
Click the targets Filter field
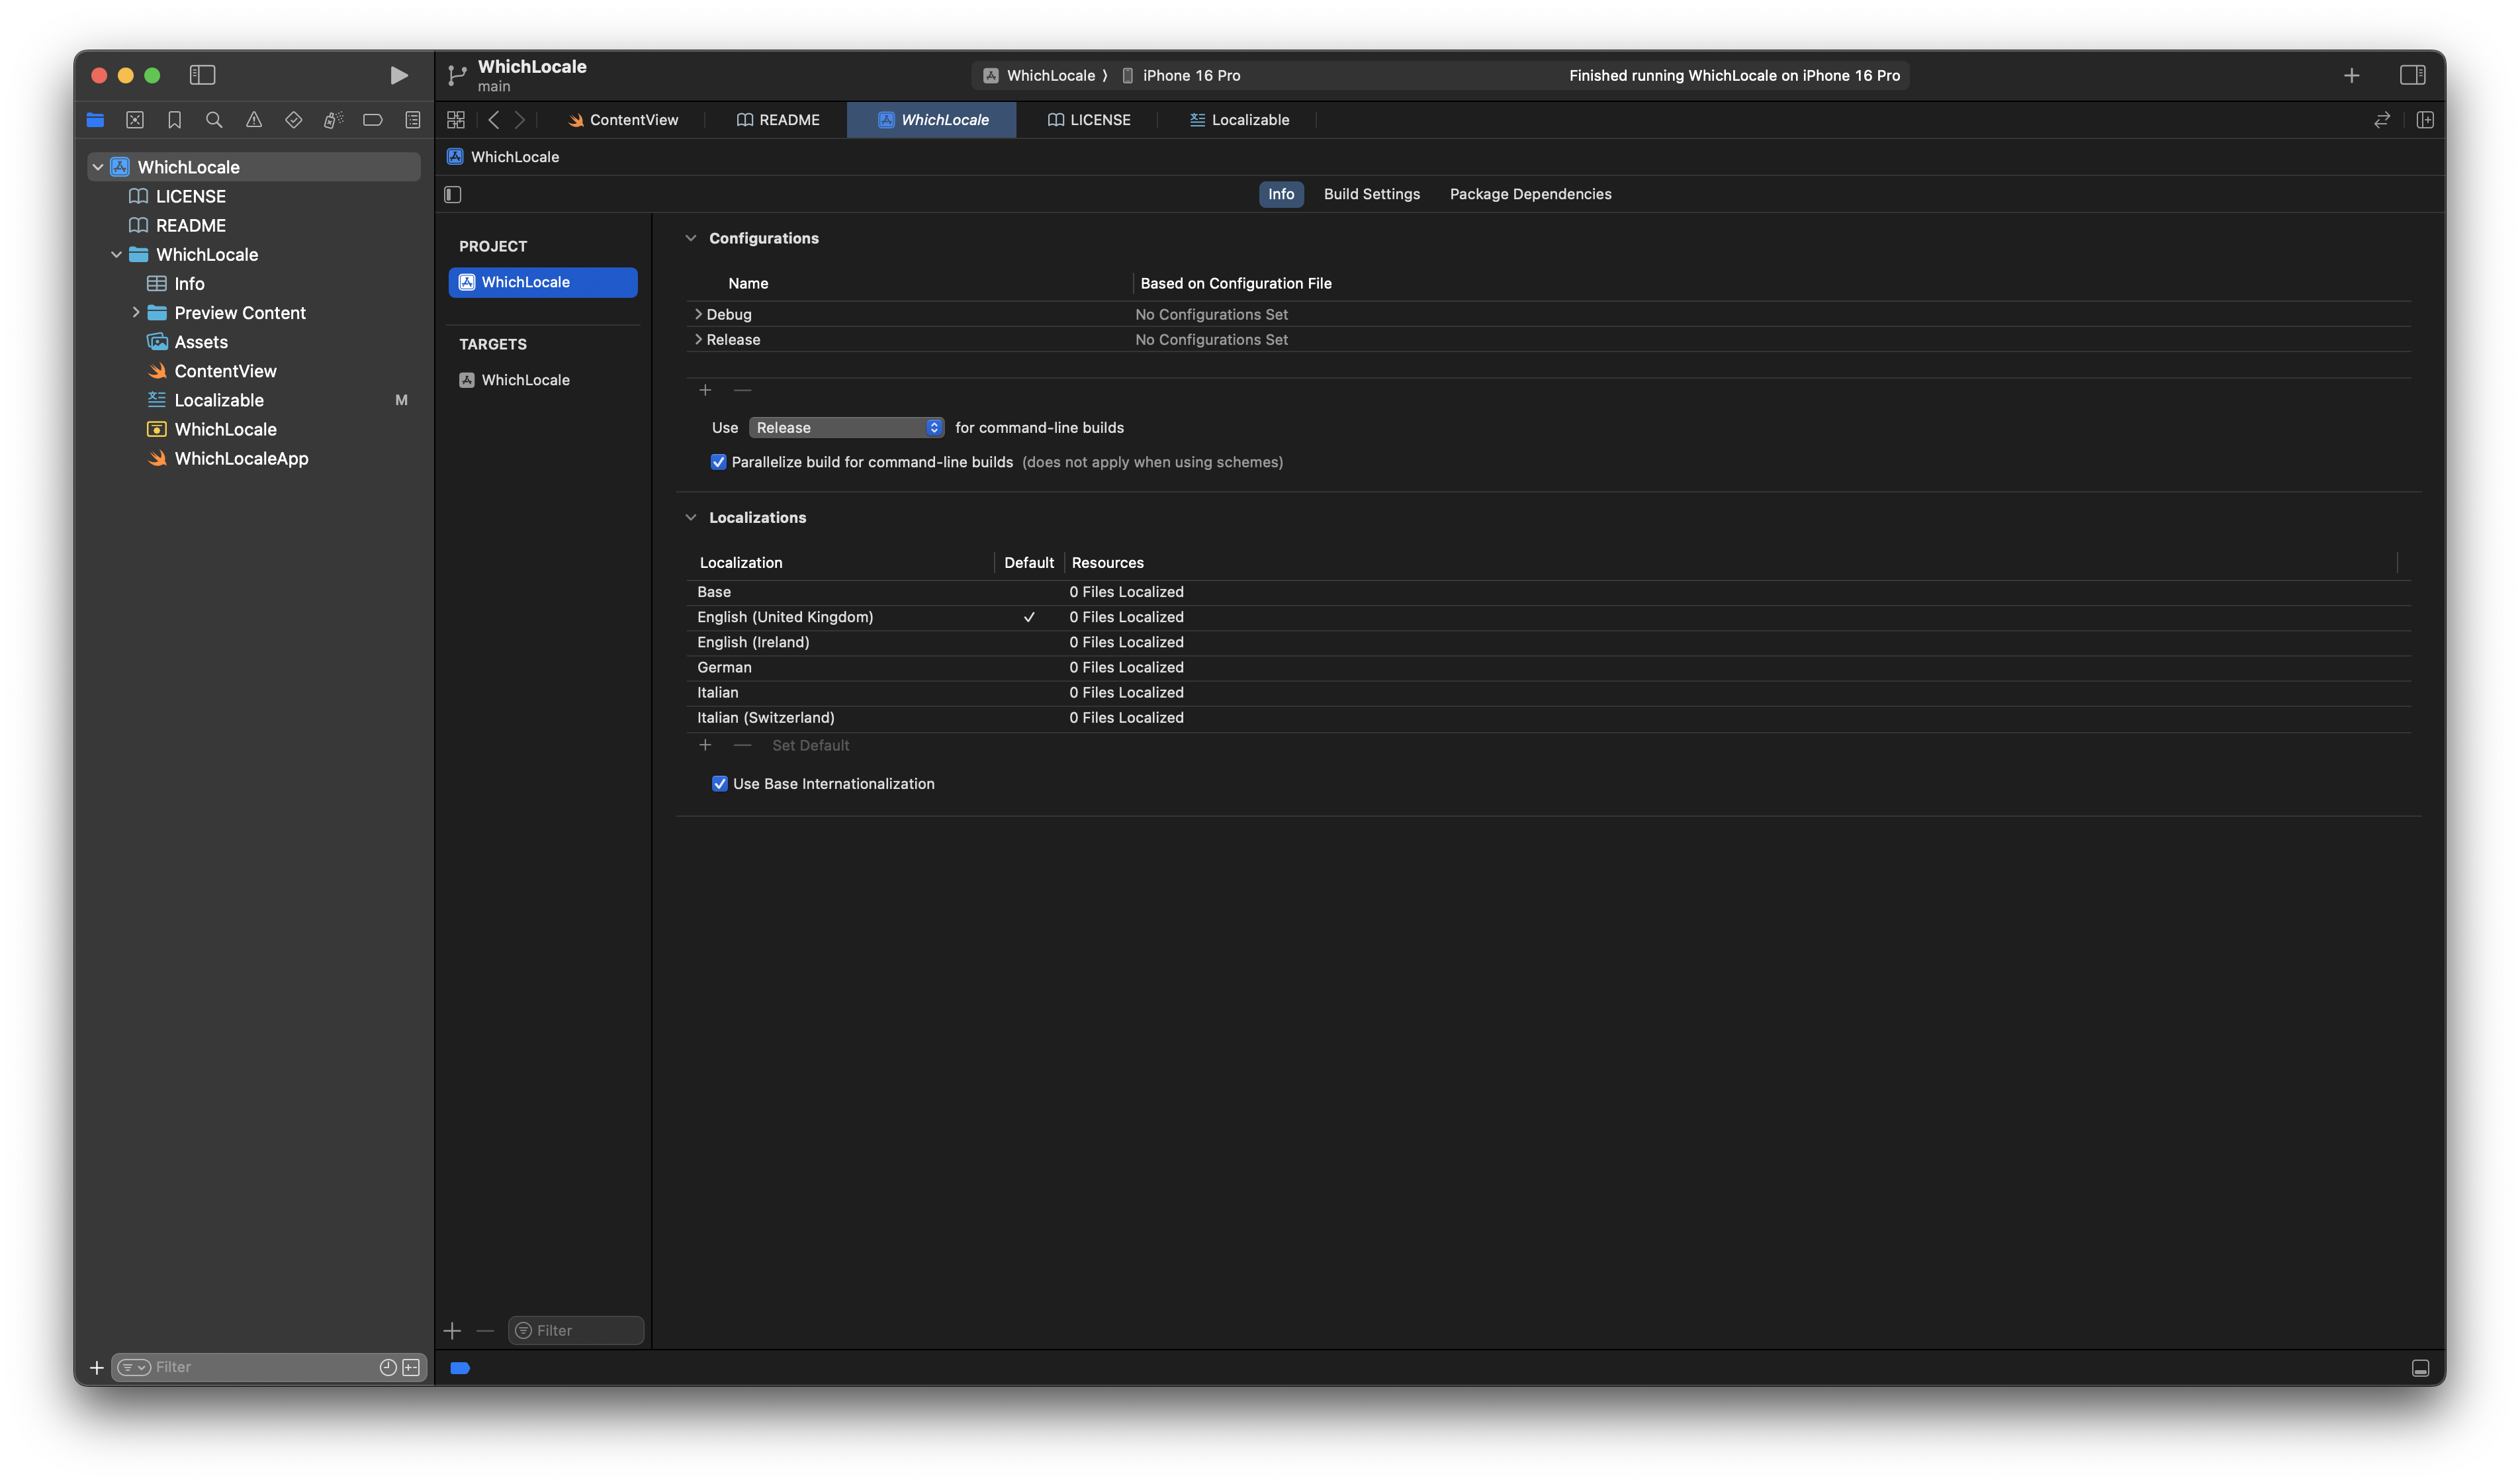(576, 1330)
